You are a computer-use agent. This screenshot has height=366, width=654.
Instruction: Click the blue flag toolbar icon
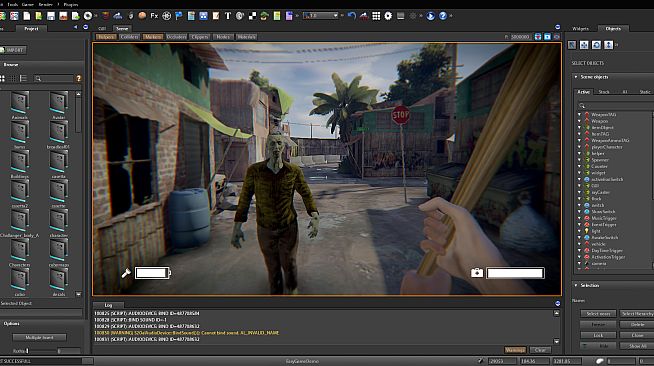(179, 16)
